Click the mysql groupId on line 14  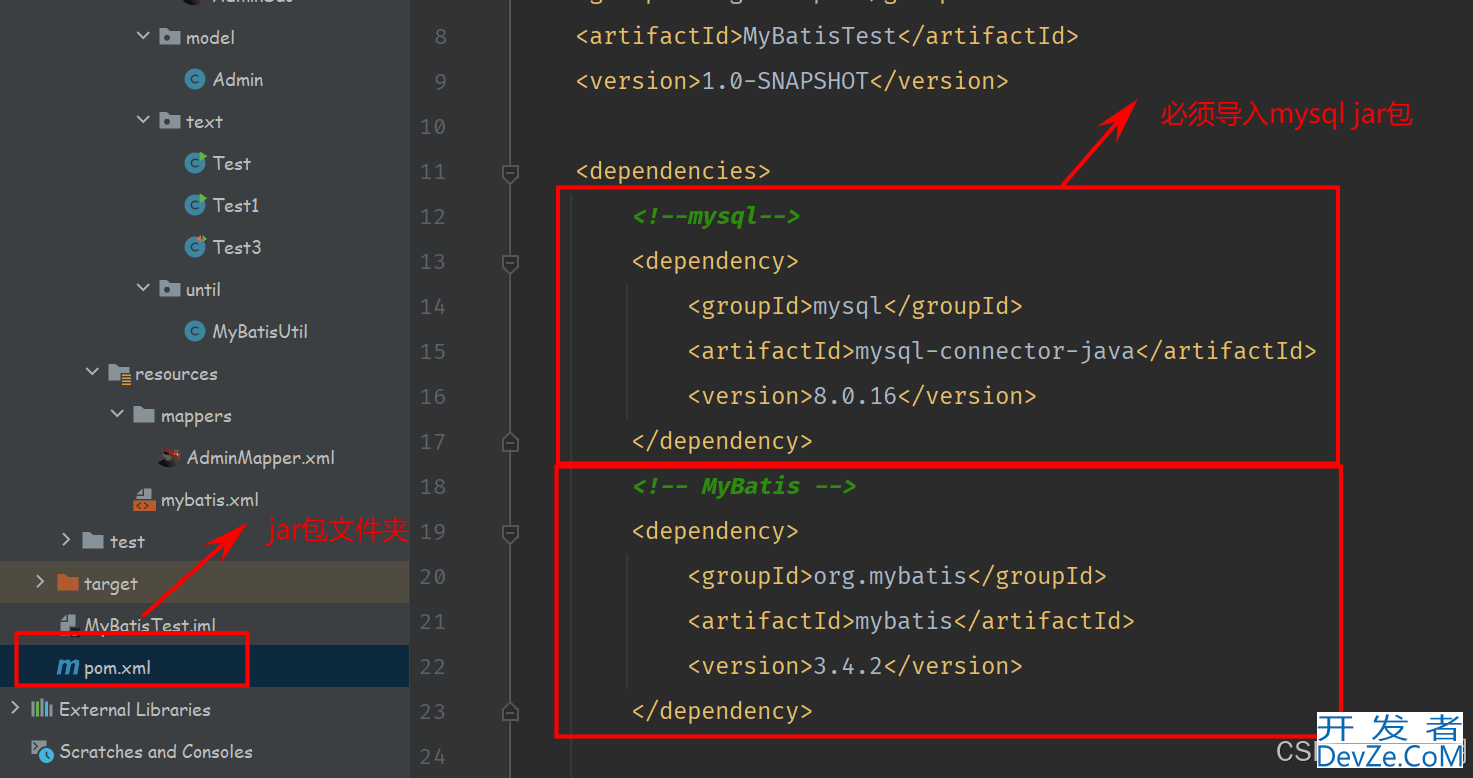[x=848, y=306]
